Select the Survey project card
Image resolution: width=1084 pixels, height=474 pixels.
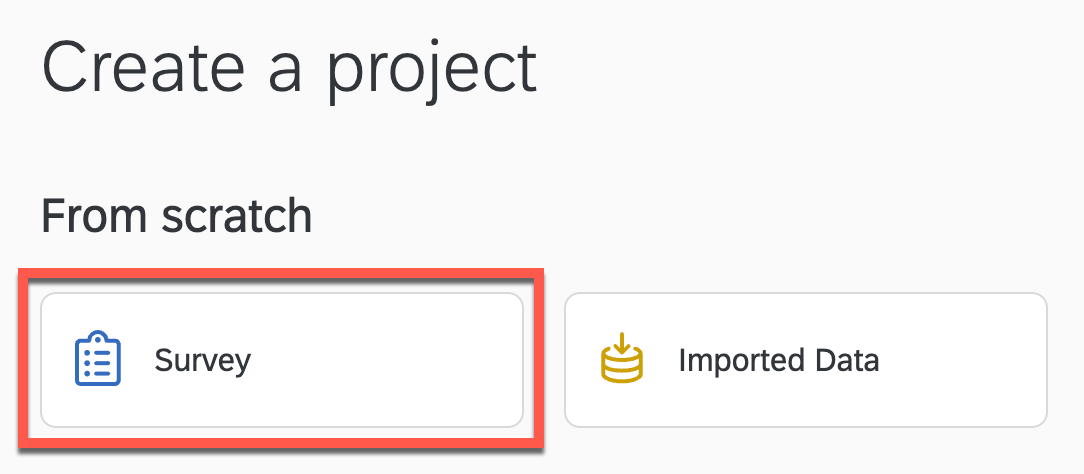point(281,360)
